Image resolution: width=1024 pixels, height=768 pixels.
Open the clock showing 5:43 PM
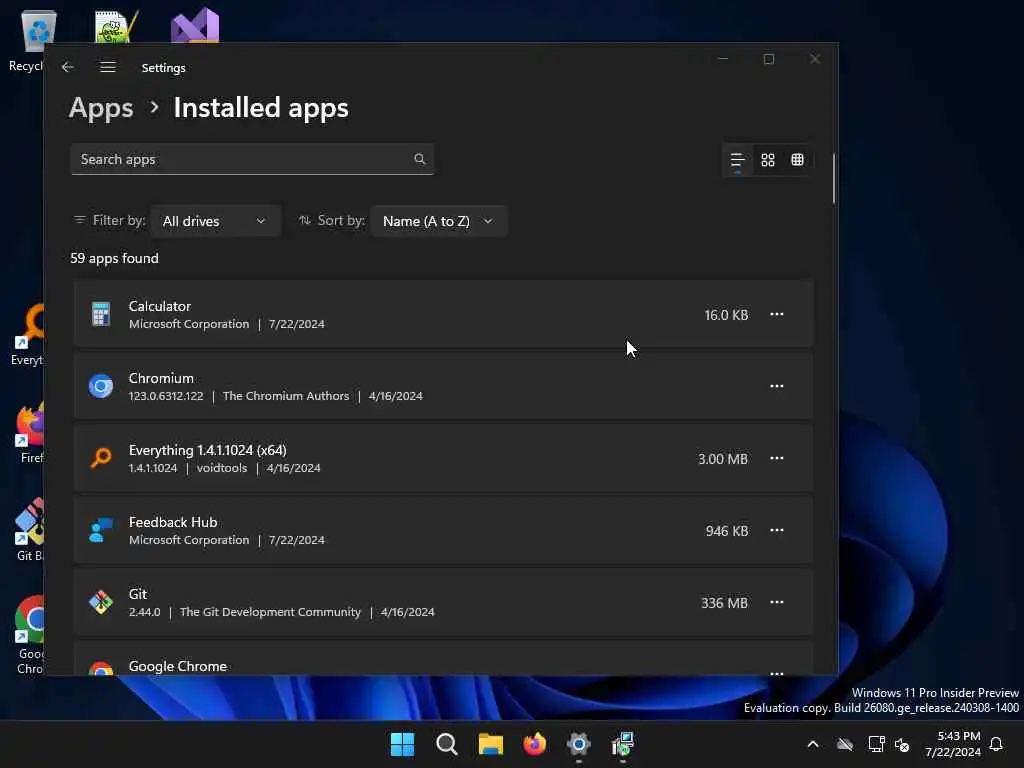pos(953,744)
